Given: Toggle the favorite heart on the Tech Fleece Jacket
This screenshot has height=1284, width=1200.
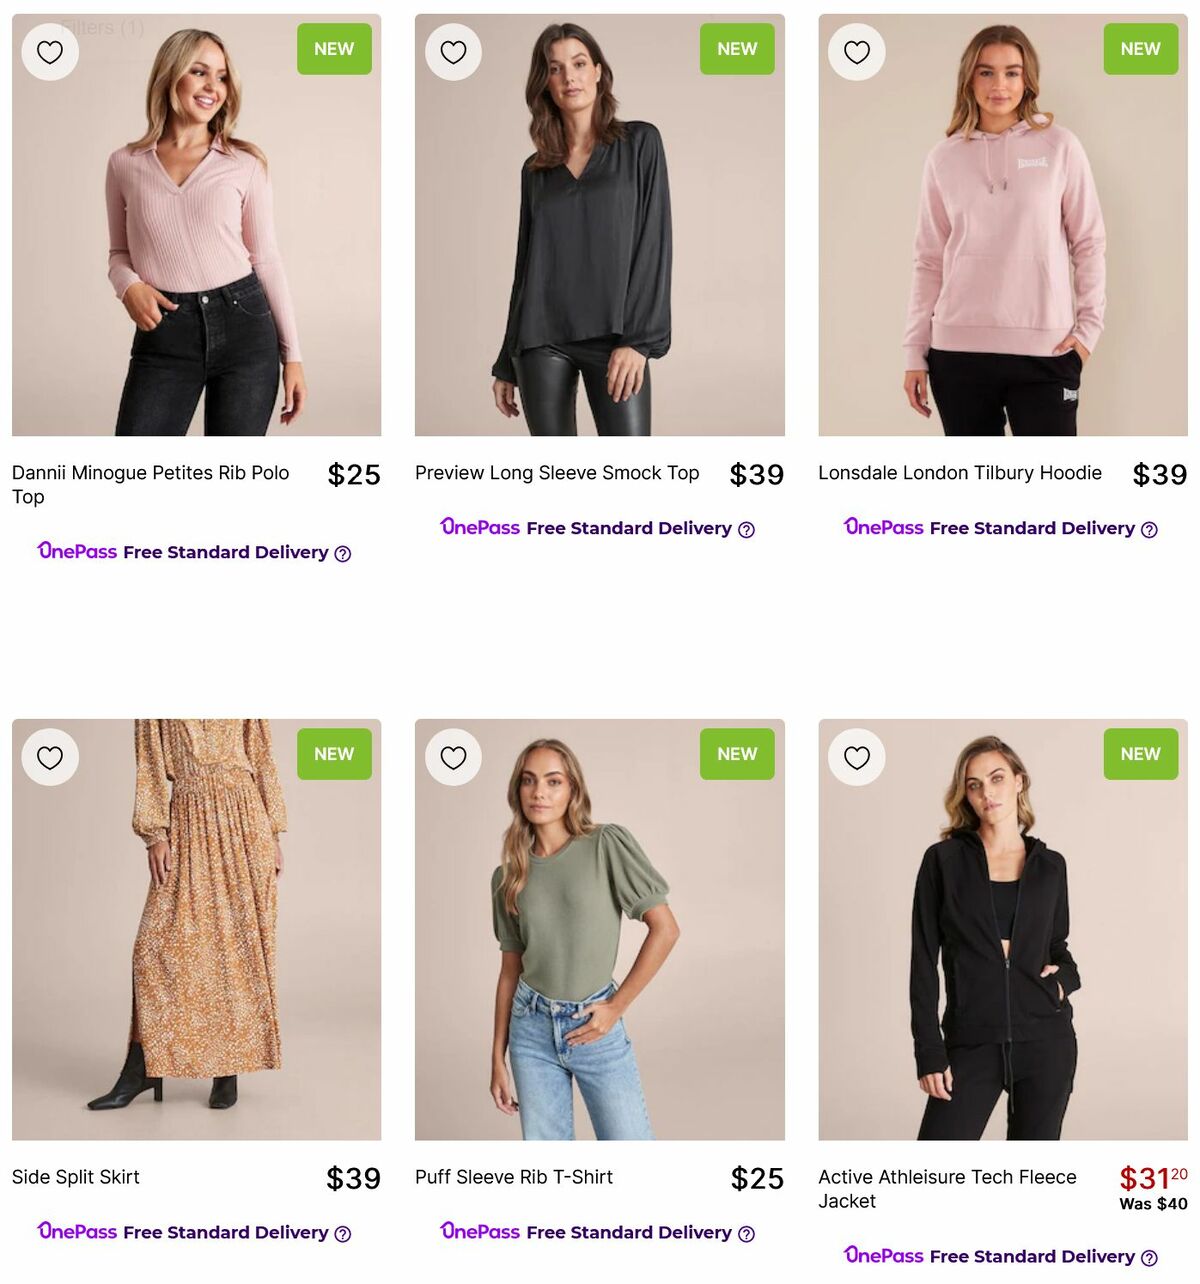Looking at the screenshot, I should click(x=856, y=757).
